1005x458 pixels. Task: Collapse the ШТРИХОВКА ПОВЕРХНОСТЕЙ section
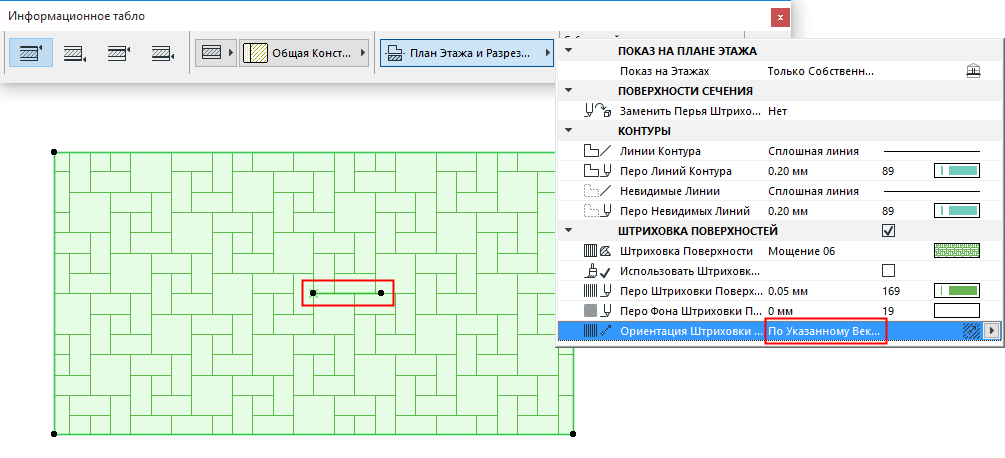pyautogui.click(x=569, y=231)
